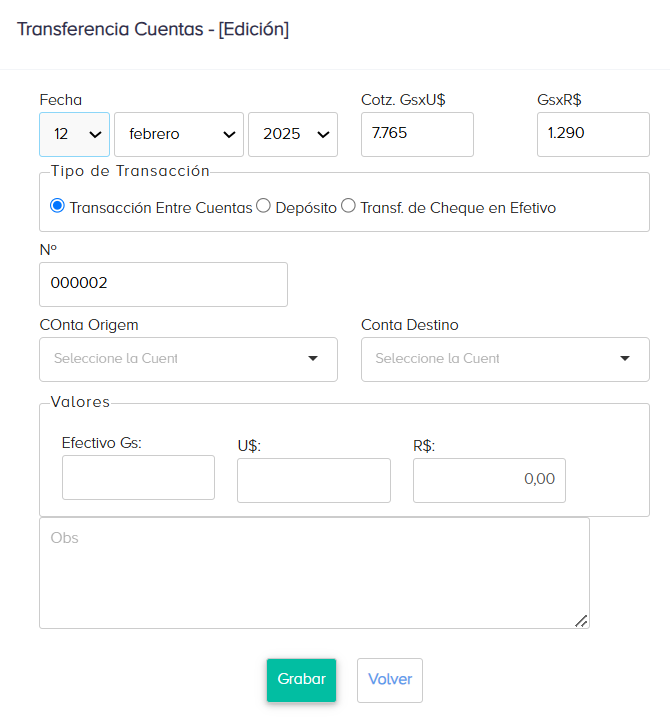The height and width of the screenshot is (727, 670).
Task: Grab the Obs textarea resize handle
Action: [581, 621]
